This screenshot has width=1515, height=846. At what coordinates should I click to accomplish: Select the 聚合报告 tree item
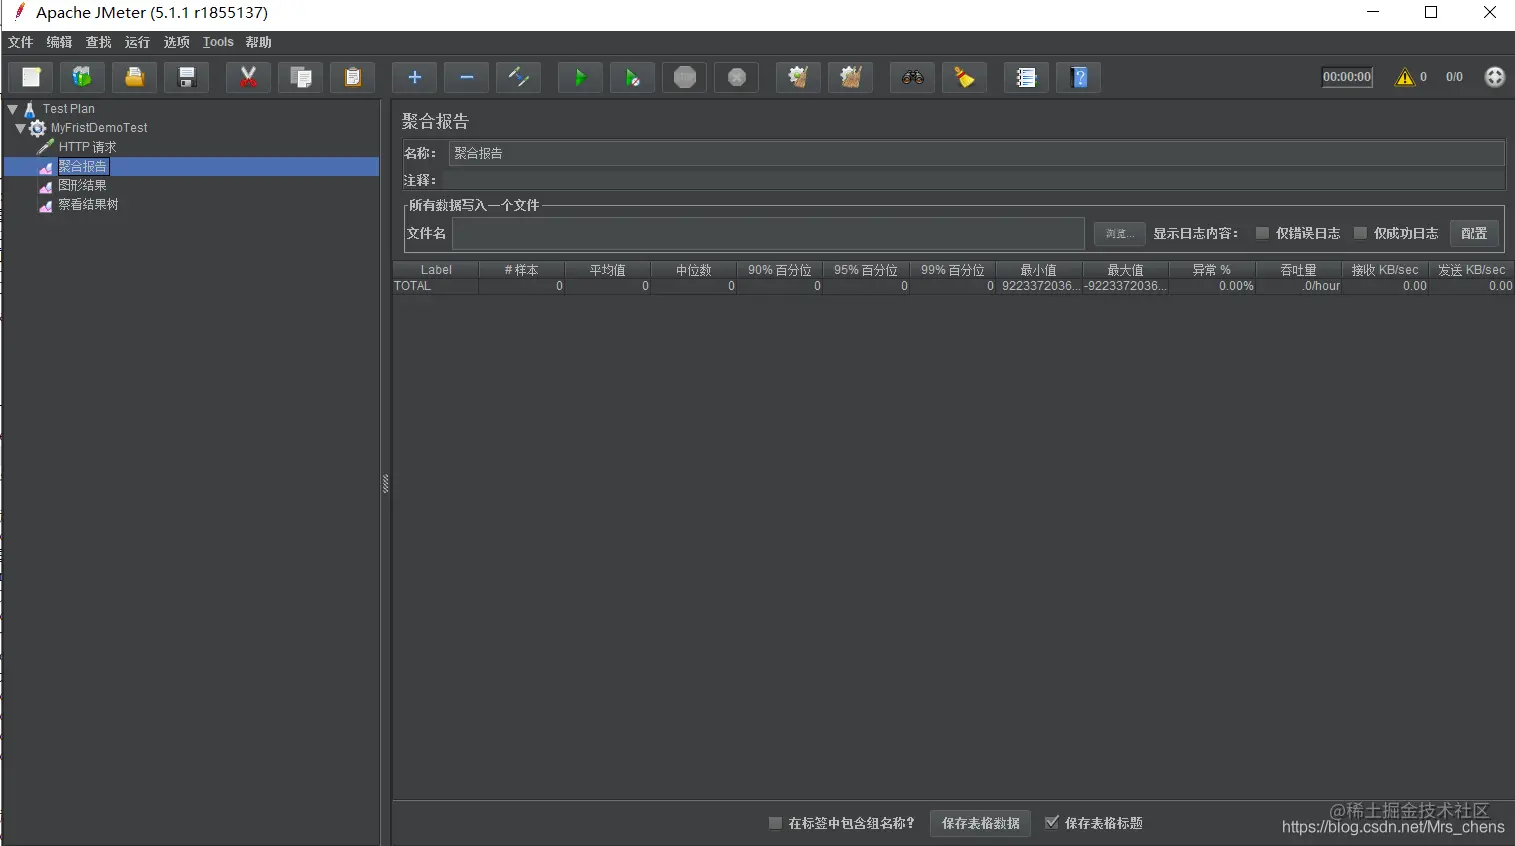tap(83, 166)
